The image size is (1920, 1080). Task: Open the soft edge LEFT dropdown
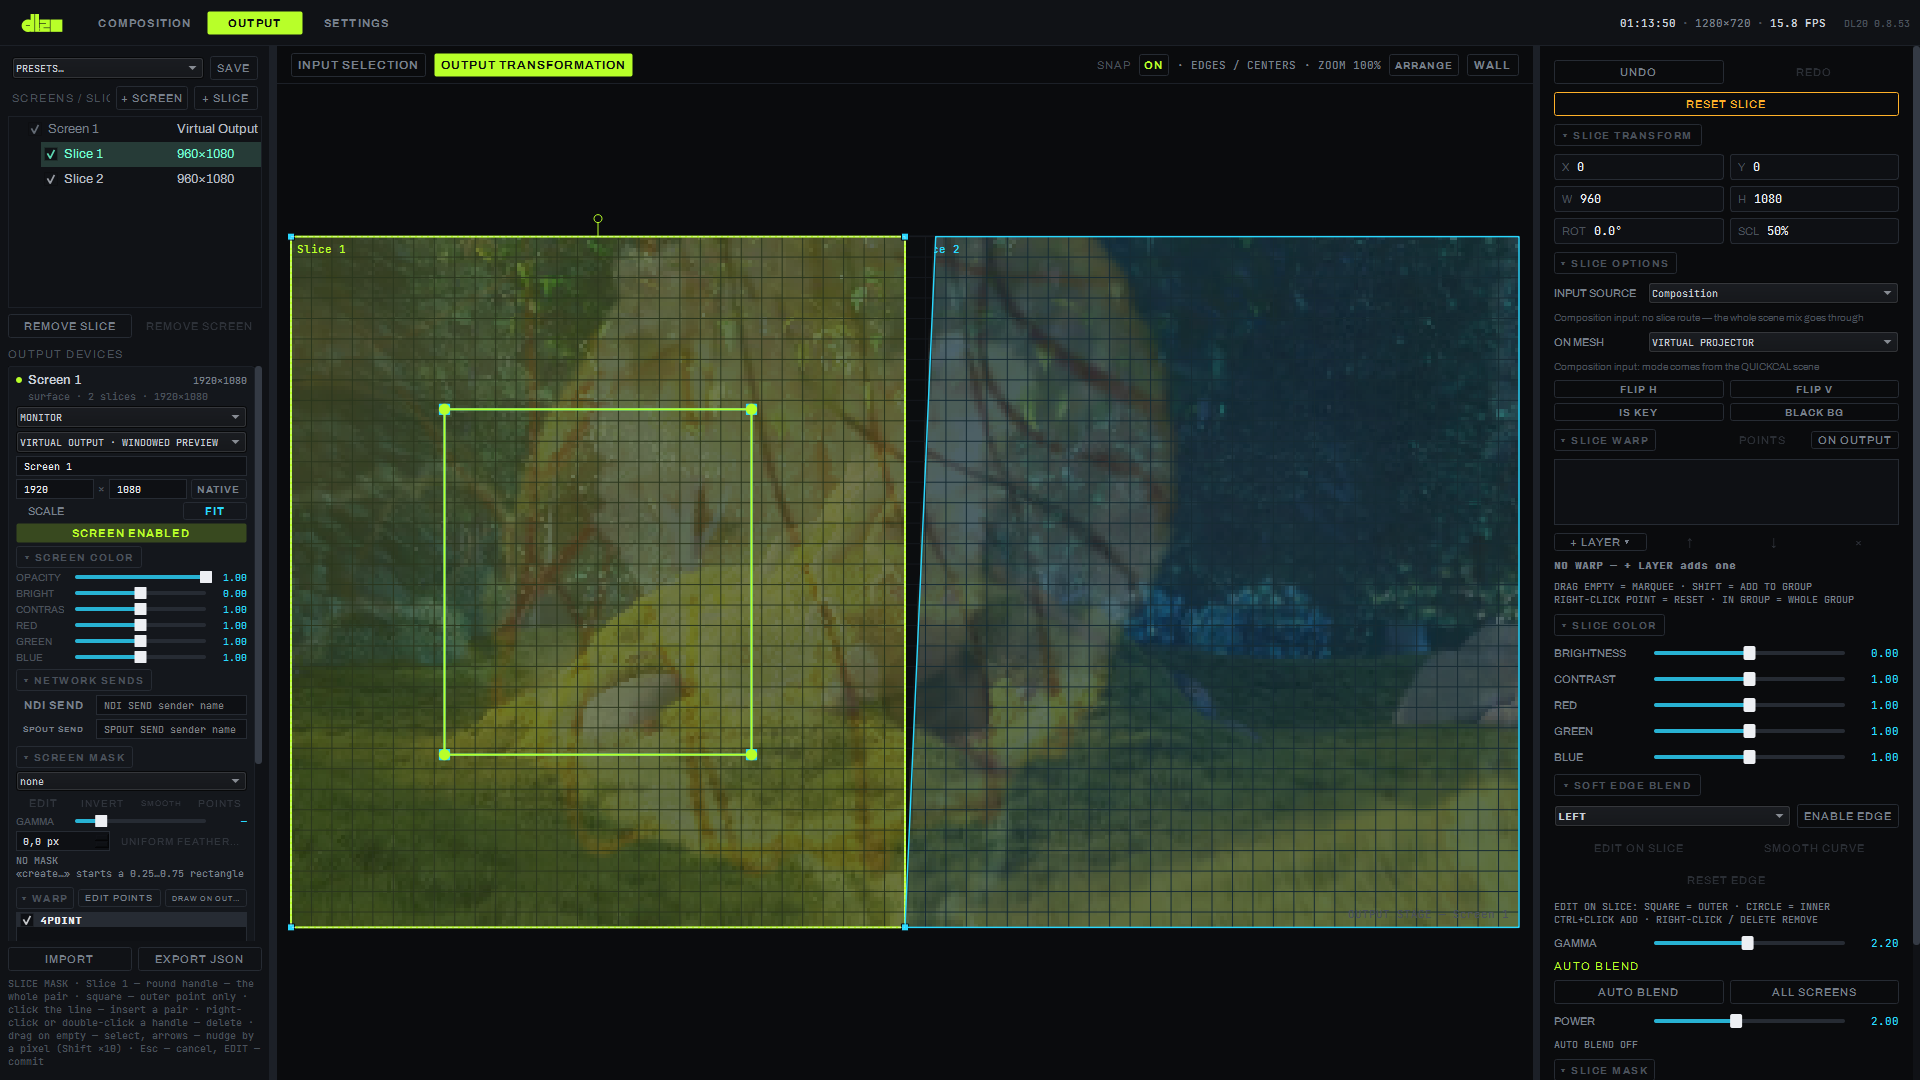(x=1671, y=816)
